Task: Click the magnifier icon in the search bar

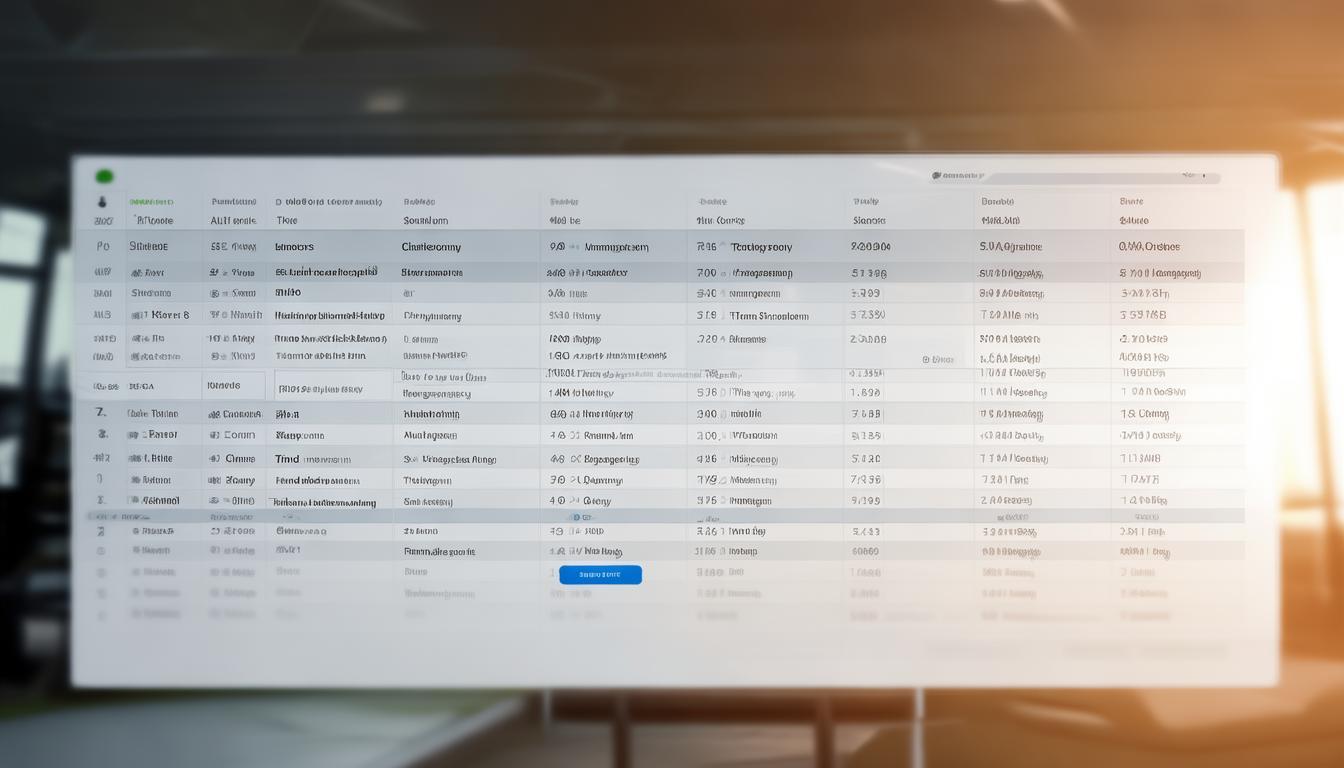Action: (x=936, y=177)
